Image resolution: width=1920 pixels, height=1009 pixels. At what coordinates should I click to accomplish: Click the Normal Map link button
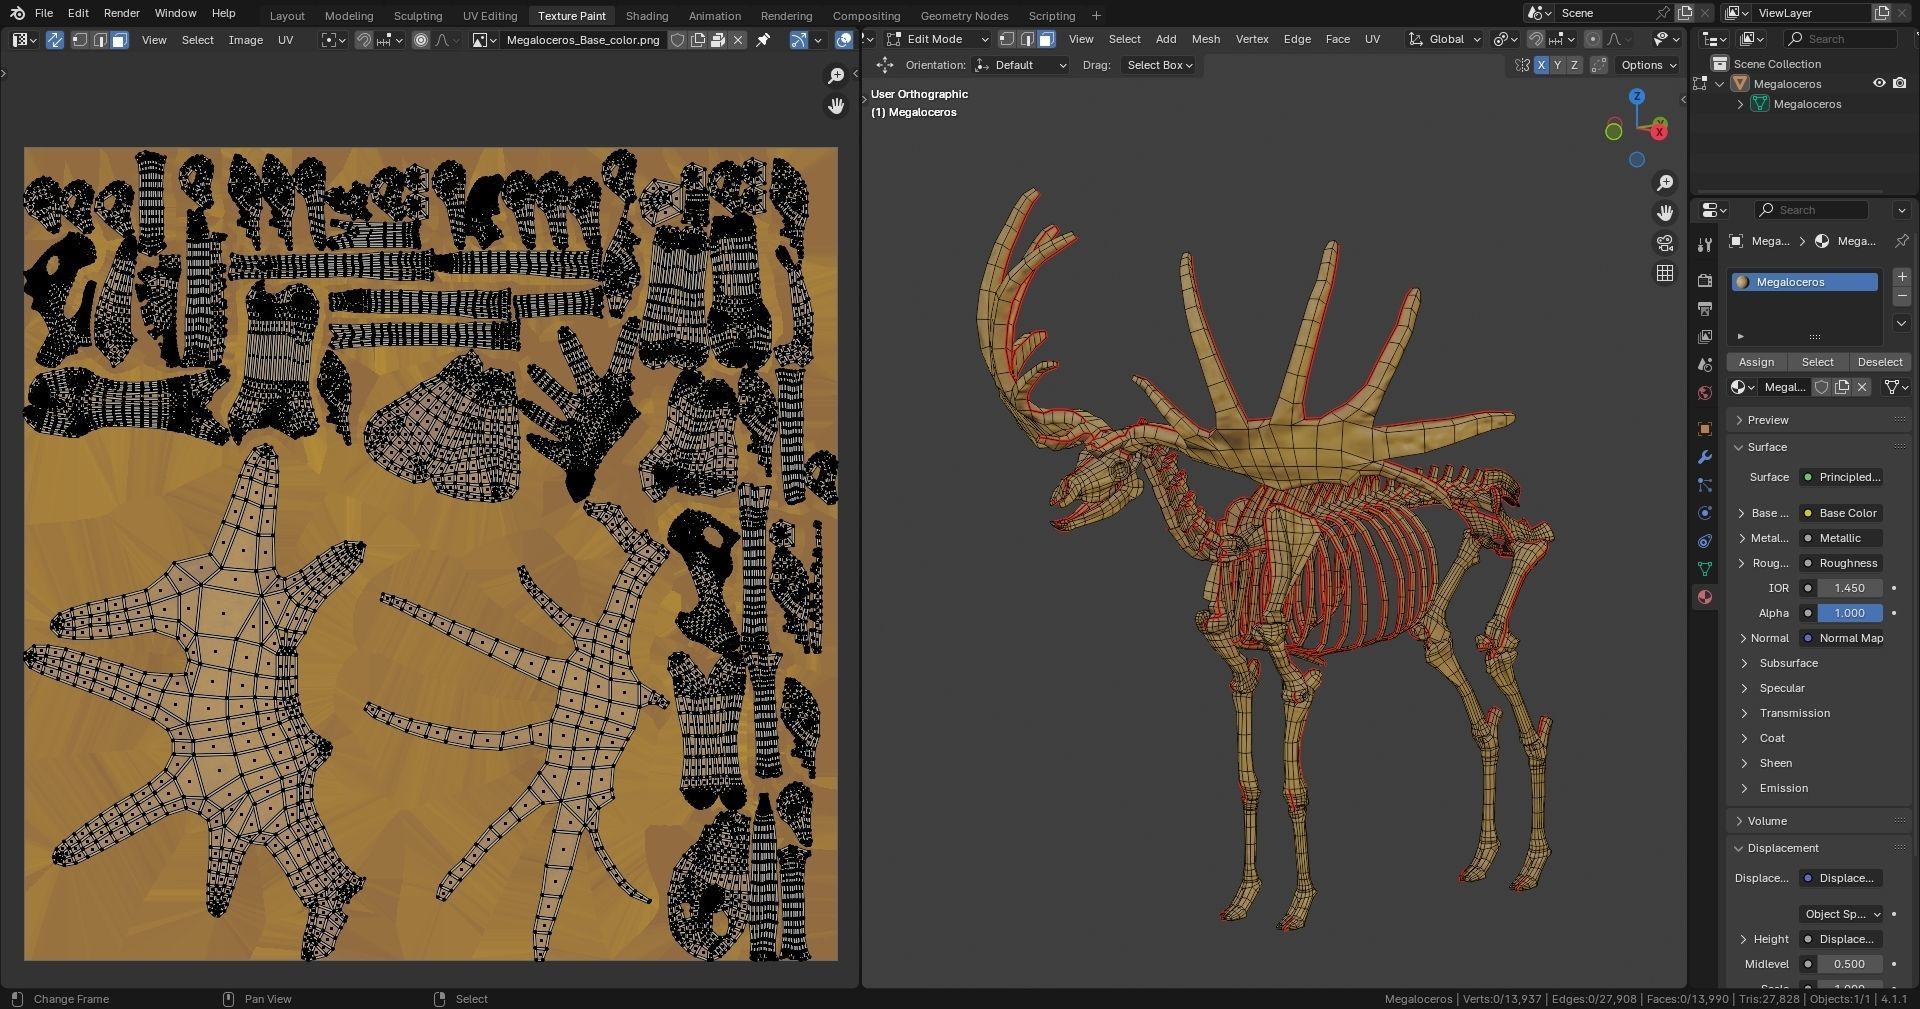[x=1841, y=638]
